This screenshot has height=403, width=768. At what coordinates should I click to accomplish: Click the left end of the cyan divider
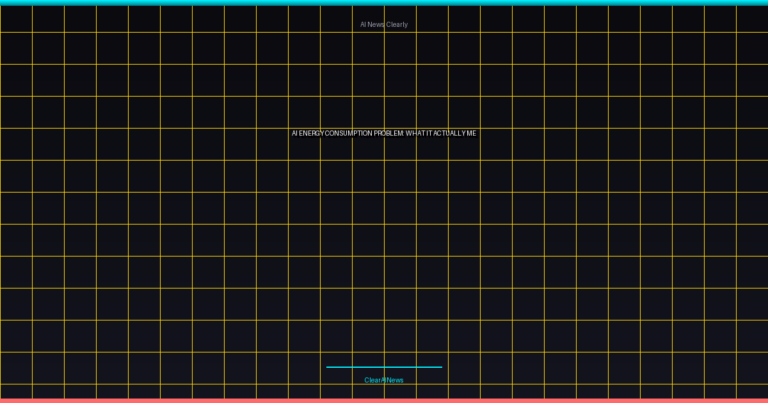328,367
